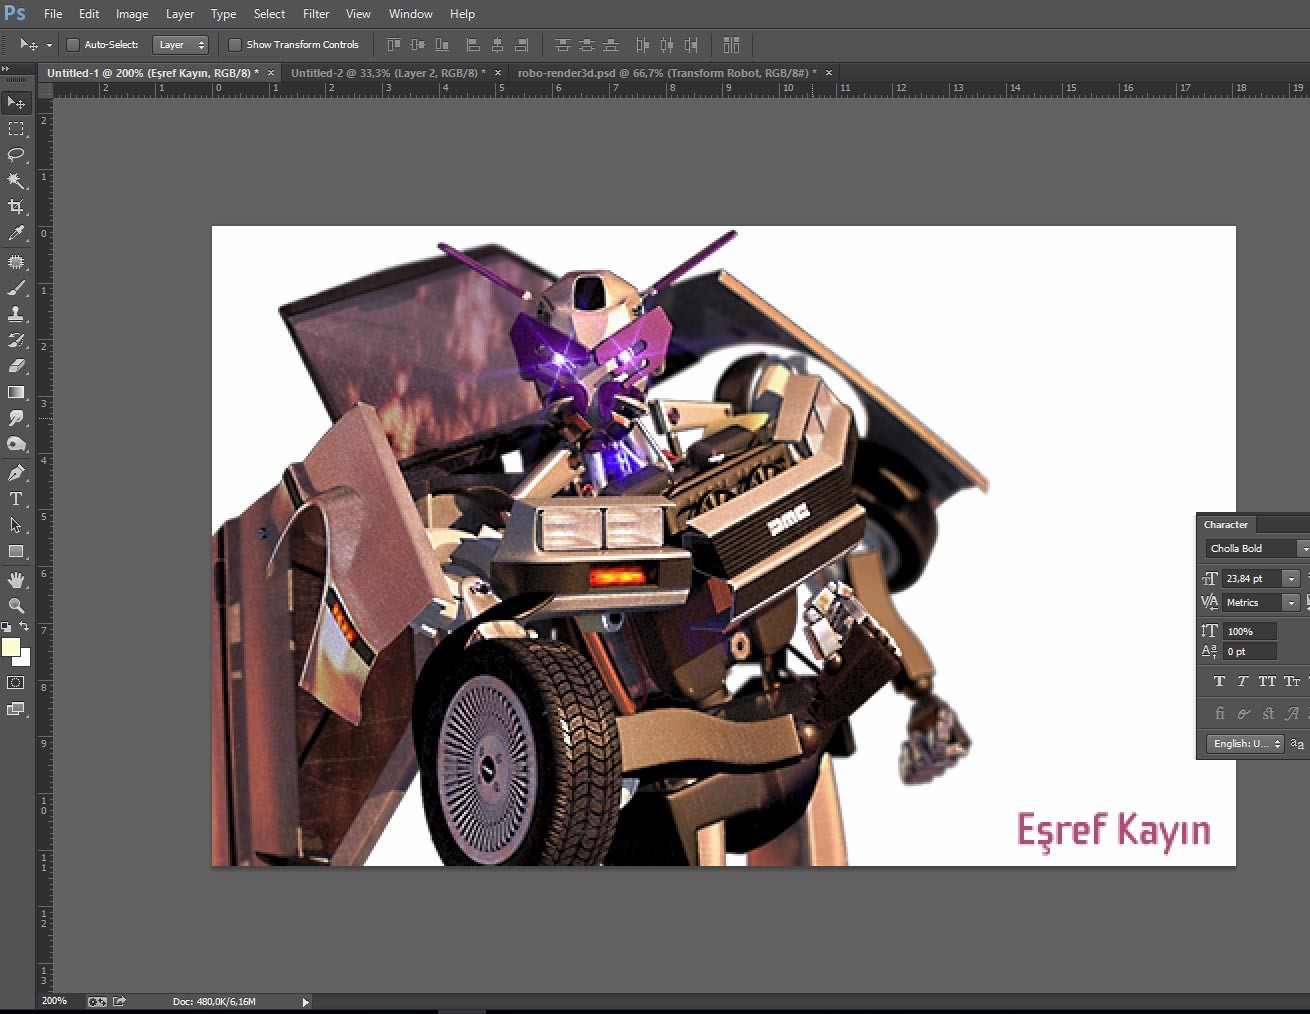This screenshot has height=1014, width=1310.
Task: Select the Sponge tool
Action: pos(16,444)
